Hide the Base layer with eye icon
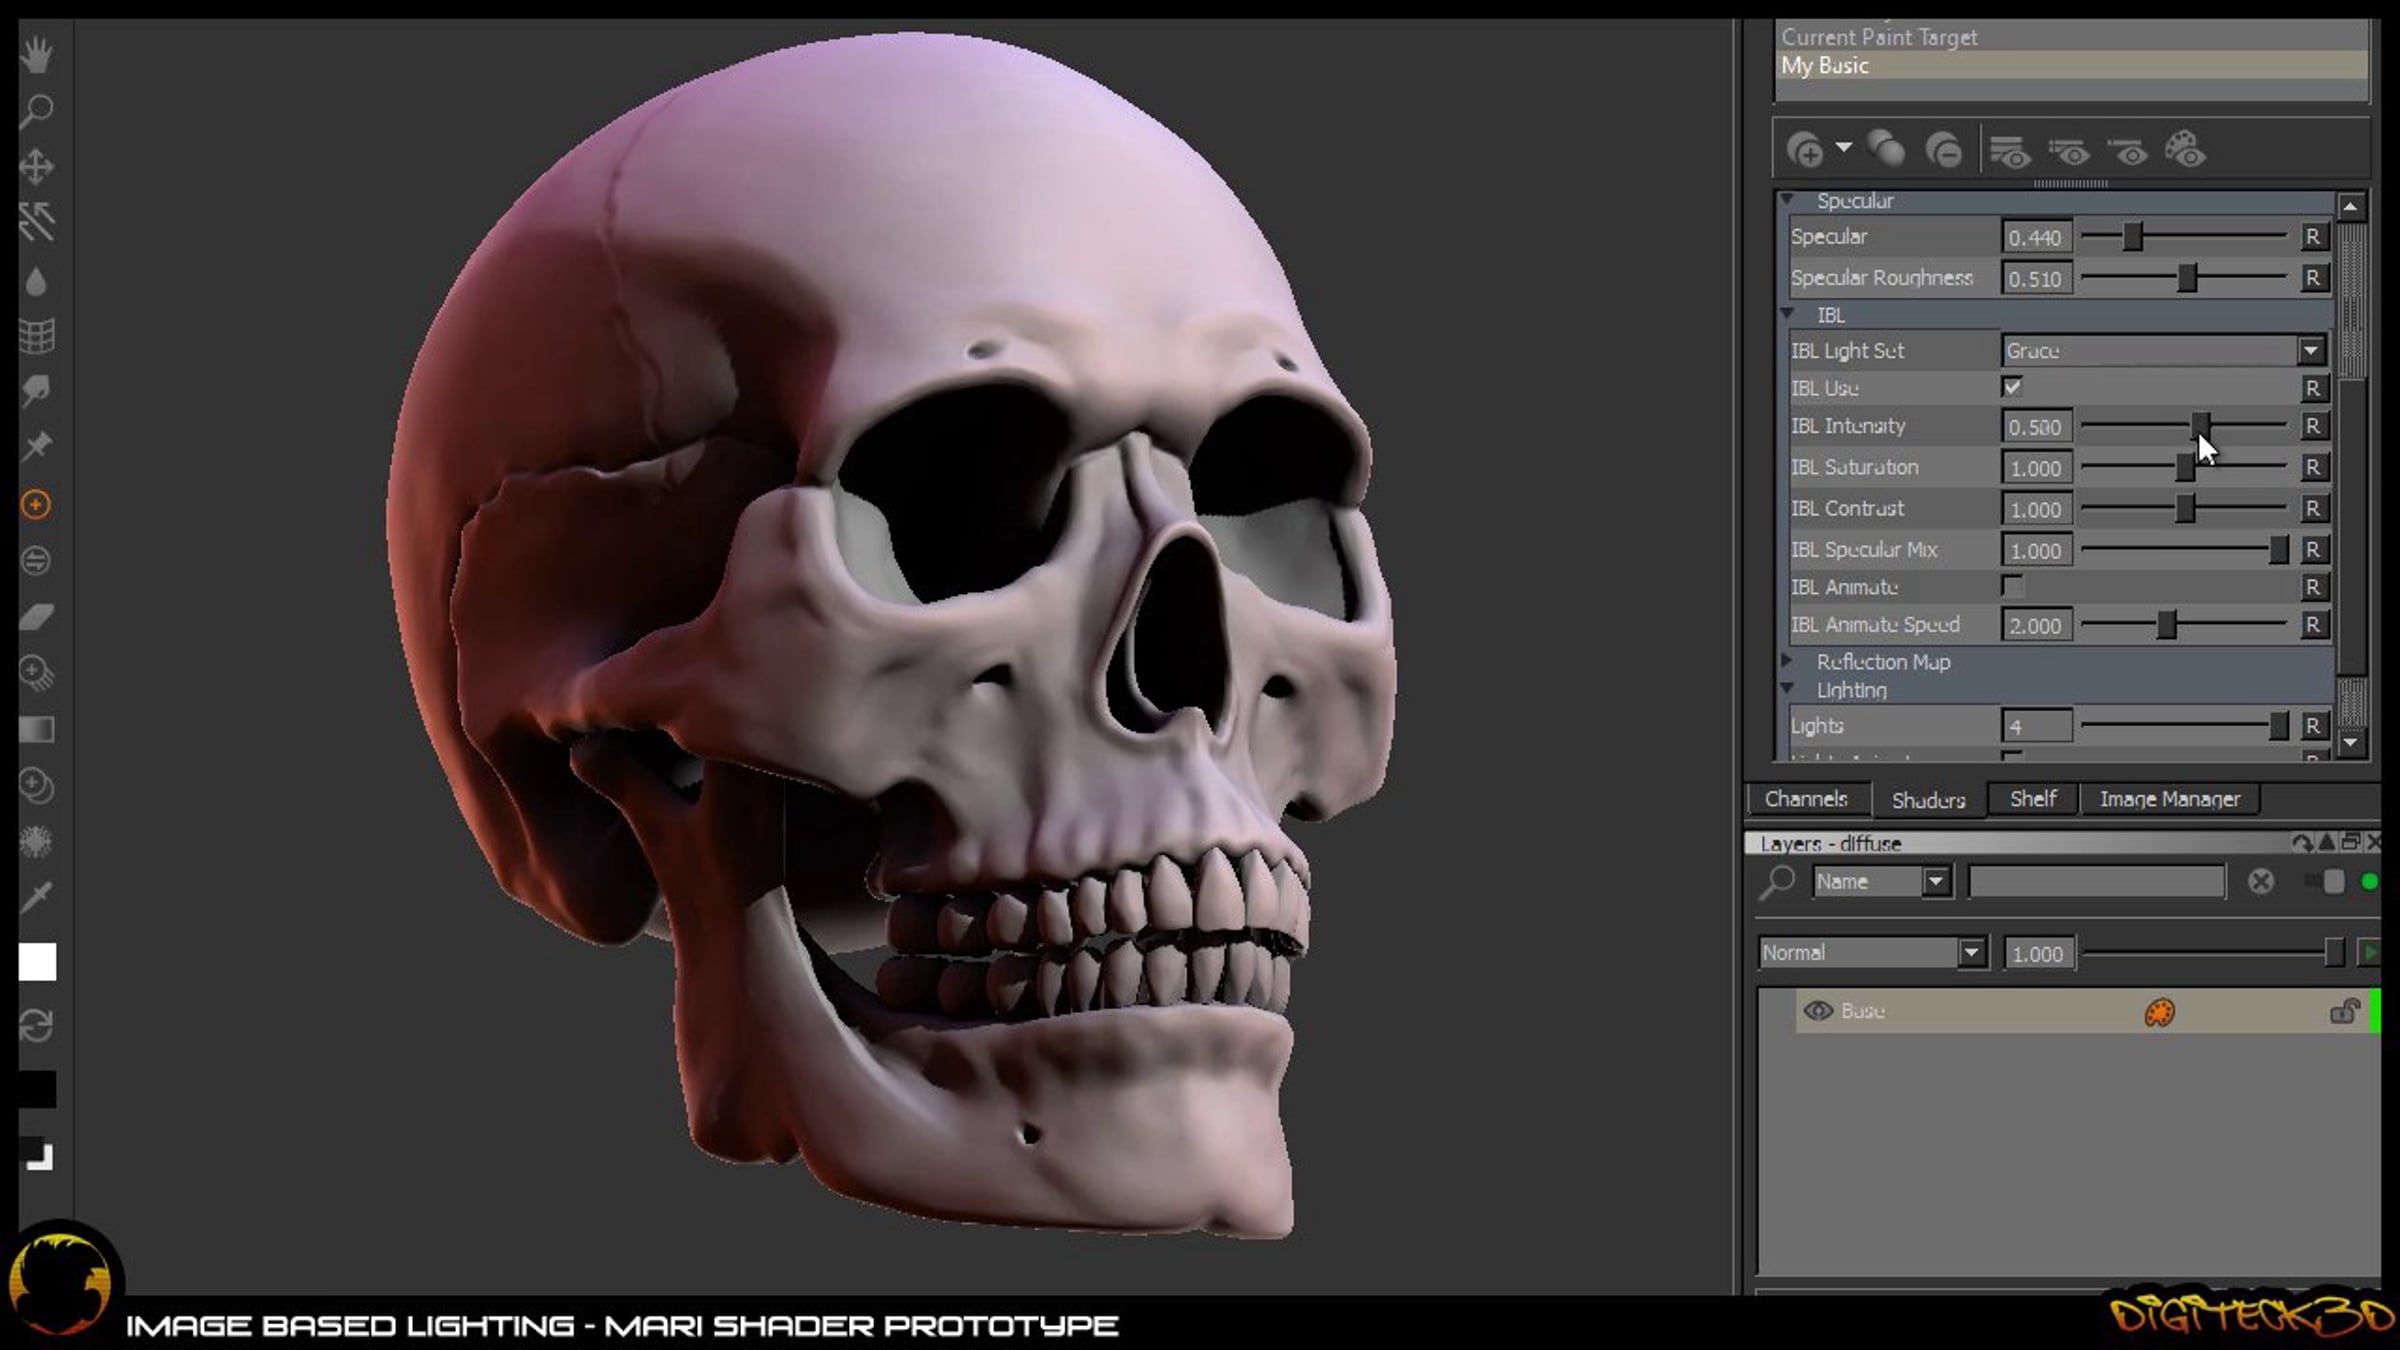The image size is (2400, 1350). [1817, 1011]
